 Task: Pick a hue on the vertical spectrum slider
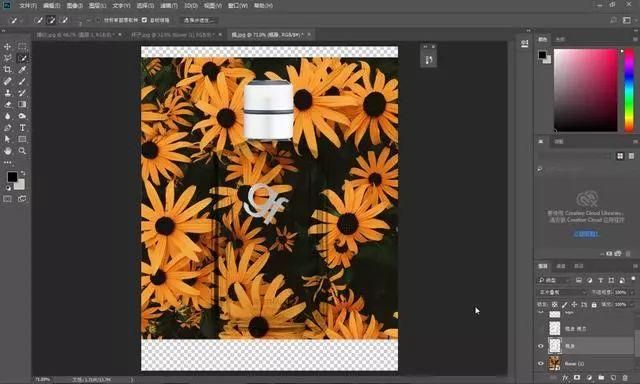[629, 90]
